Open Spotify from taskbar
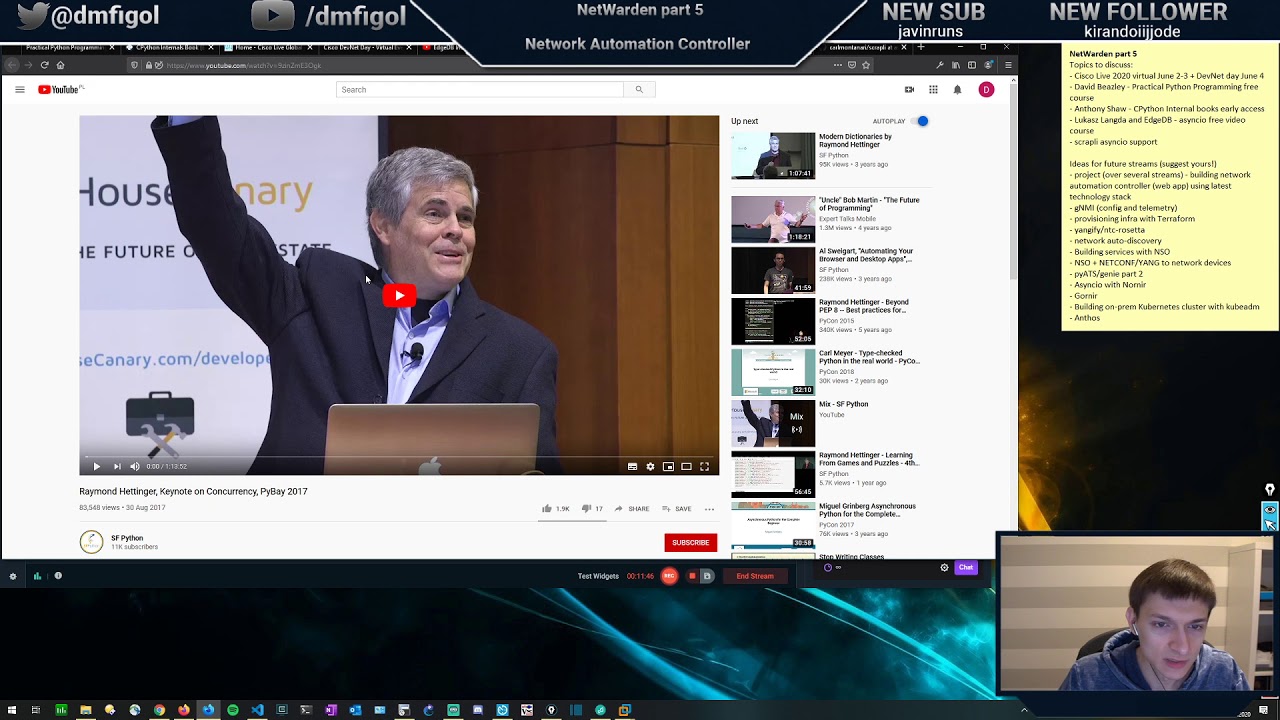 click(x=233, y=710)
